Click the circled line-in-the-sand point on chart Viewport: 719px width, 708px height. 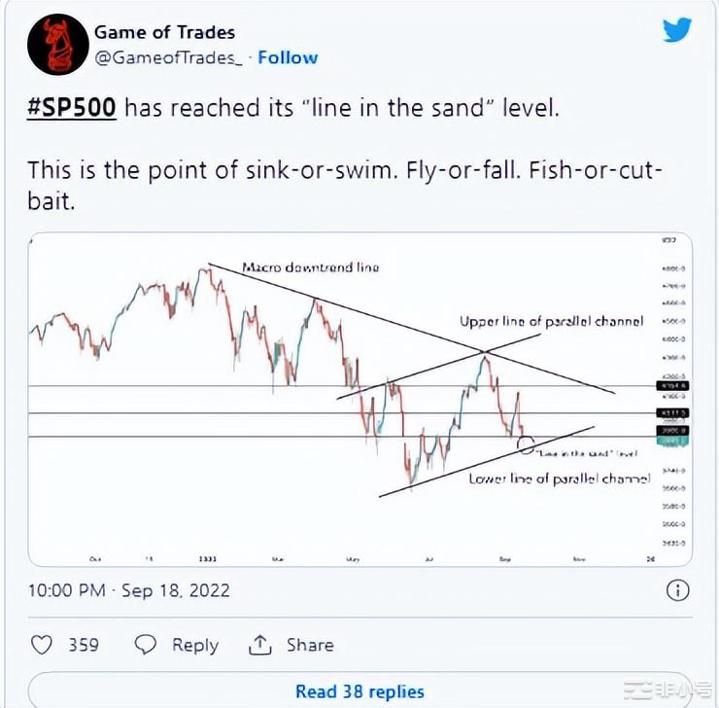click(x=526, y=441)
